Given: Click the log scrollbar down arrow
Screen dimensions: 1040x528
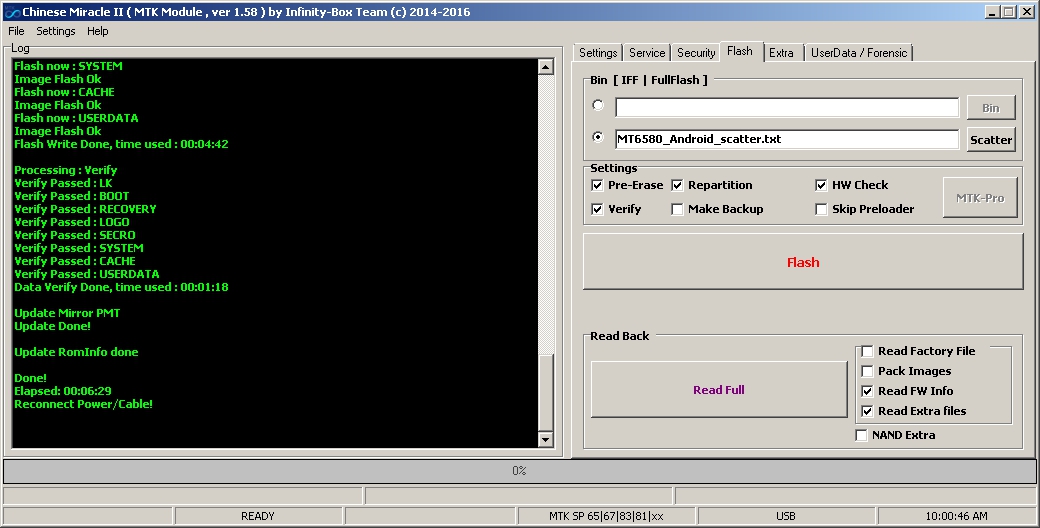Looking at the screenshot, I should [545, 439].
